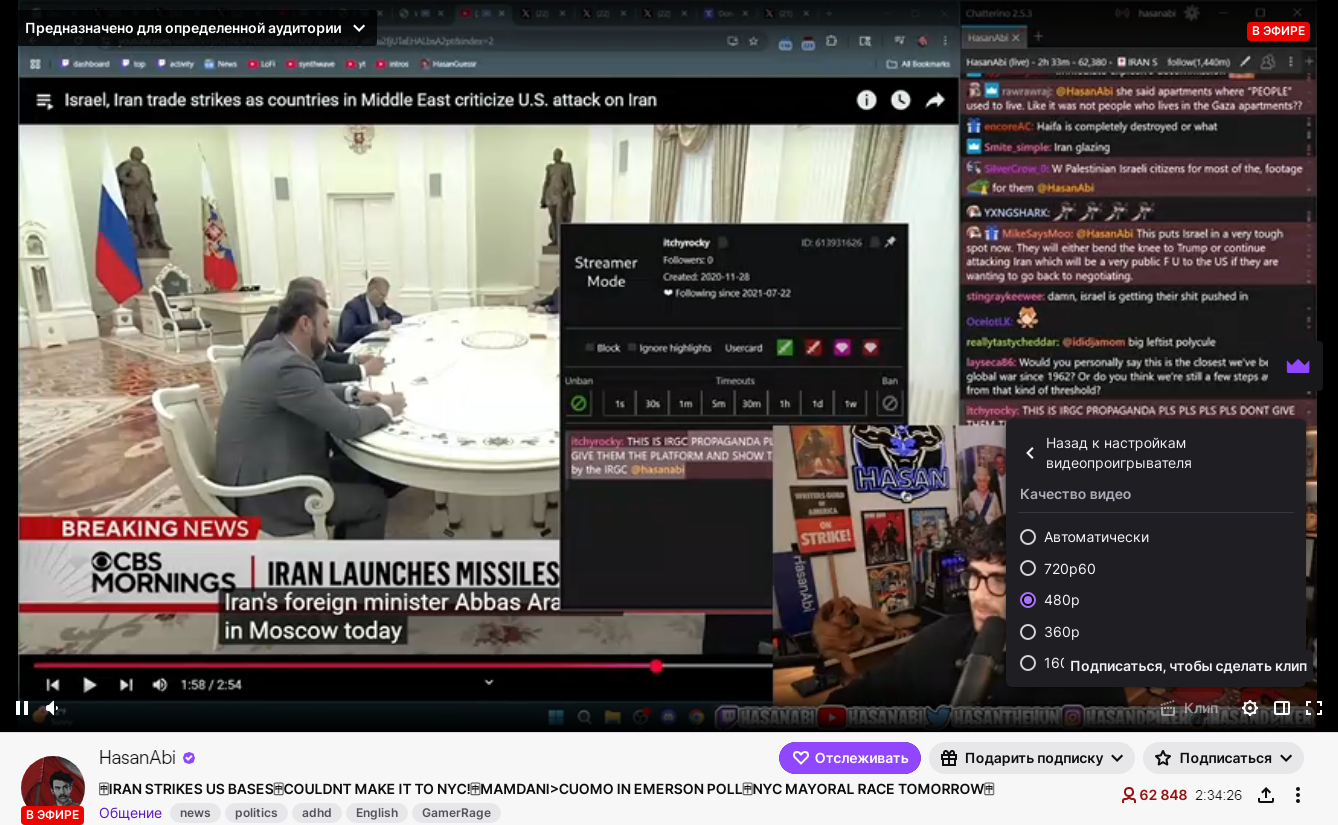This screenshot has width=1338, height=825.
Task: Click the GamerRage tag
Action: tap(456, 813)
